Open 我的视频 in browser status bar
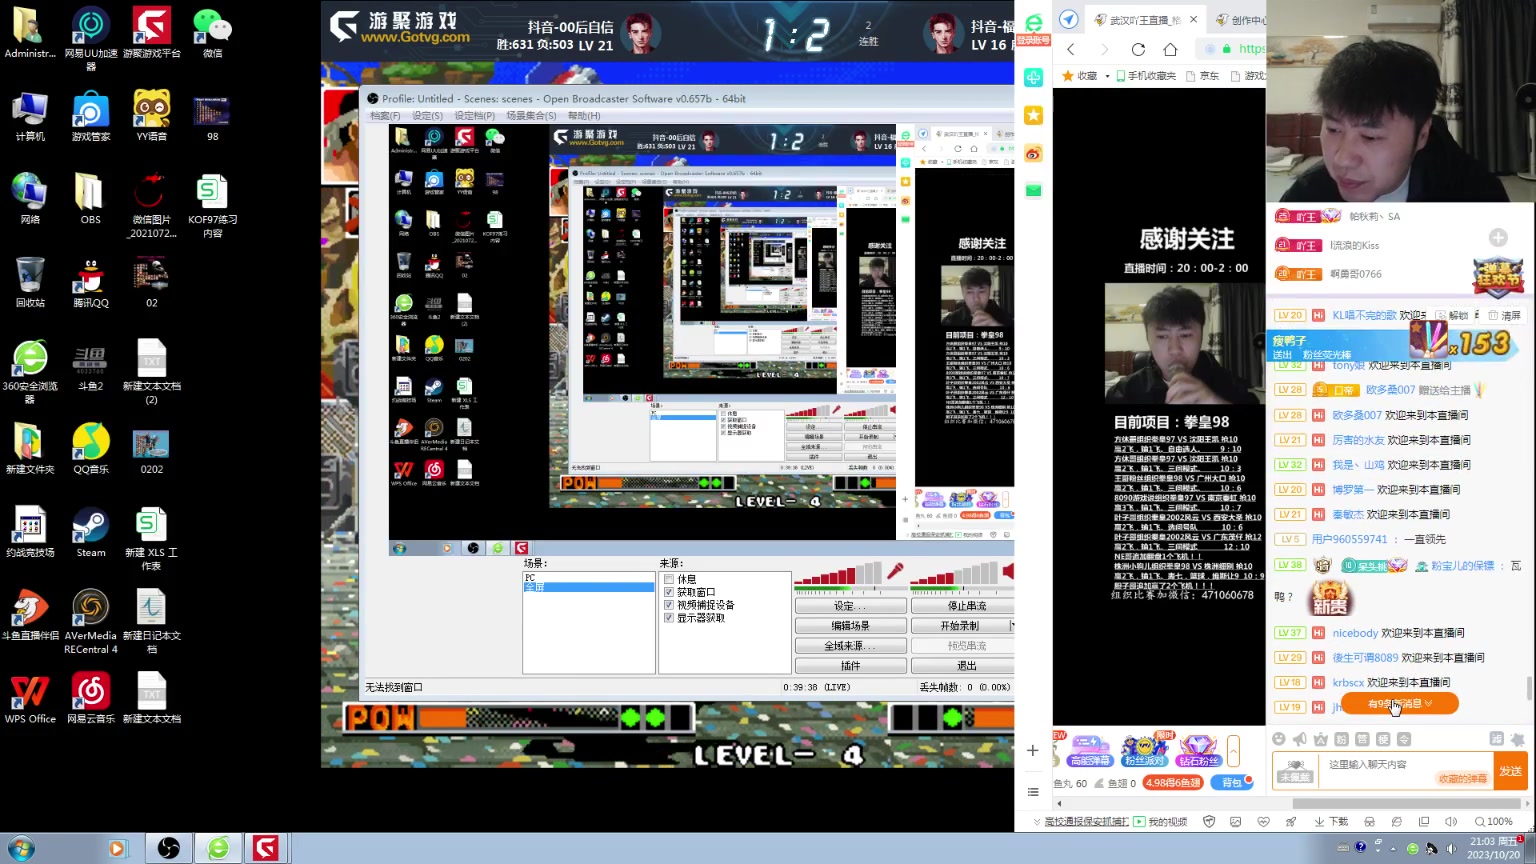This screenshot has width=1536, height=864. click(x=1160, y=822)
